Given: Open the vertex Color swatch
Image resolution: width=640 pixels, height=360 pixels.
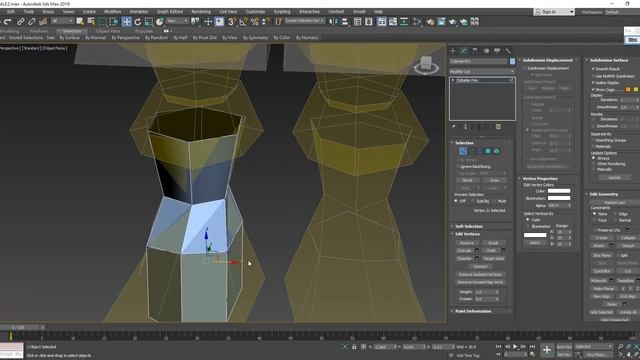Looking at the screenshot, I should tap(559, 191).
